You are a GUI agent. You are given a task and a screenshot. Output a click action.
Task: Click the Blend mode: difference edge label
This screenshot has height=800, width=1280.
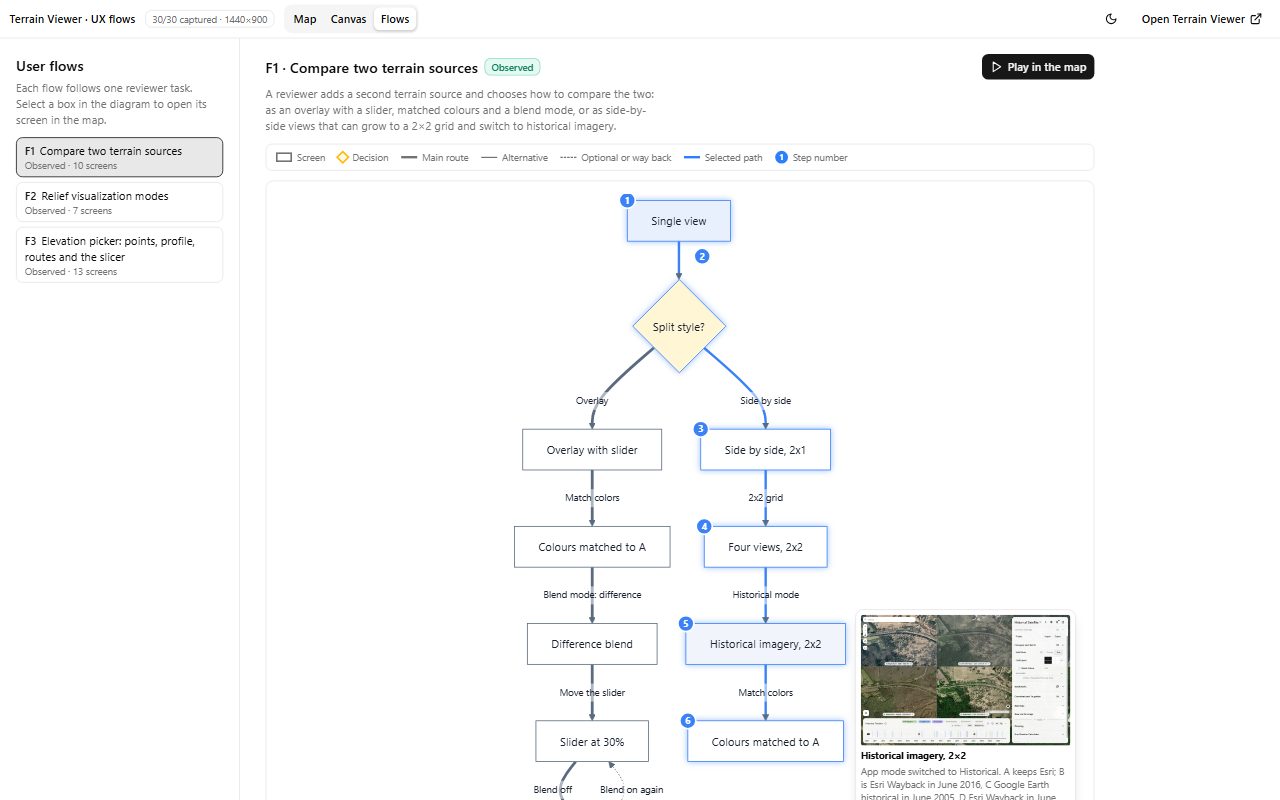(x=592, y=595)
